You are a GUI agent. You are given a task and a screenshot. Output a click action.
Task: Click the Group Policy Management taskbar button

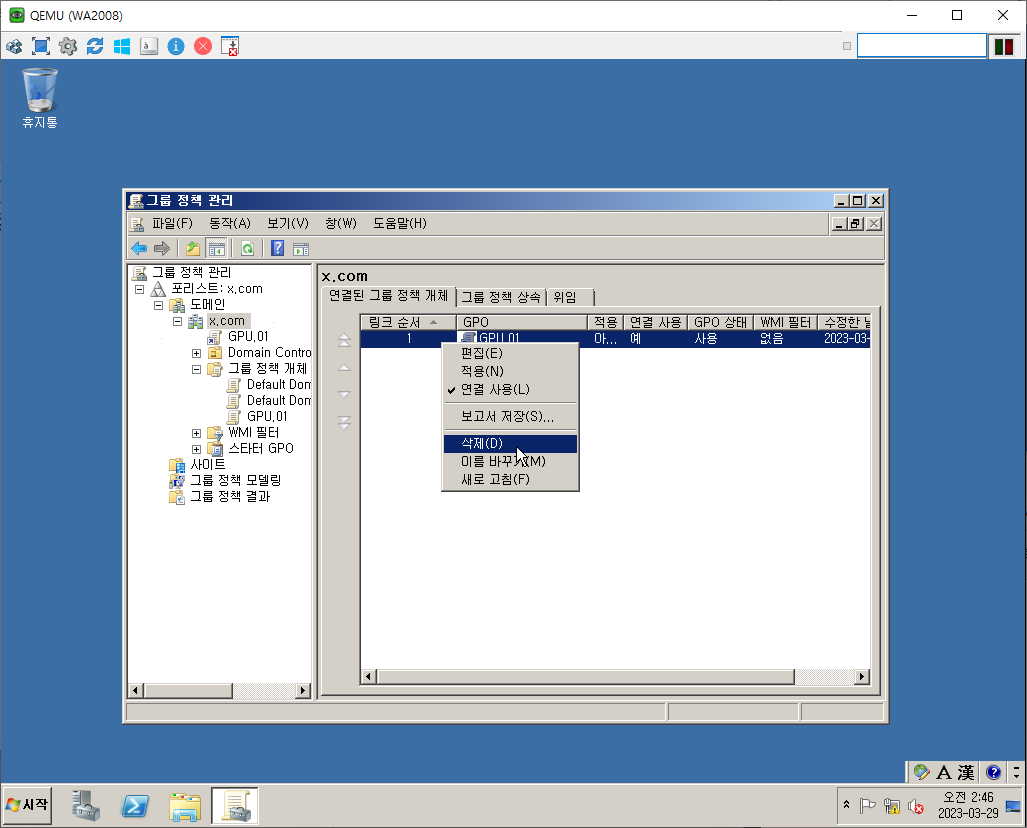pyautogui.click(x=234, y=805)
